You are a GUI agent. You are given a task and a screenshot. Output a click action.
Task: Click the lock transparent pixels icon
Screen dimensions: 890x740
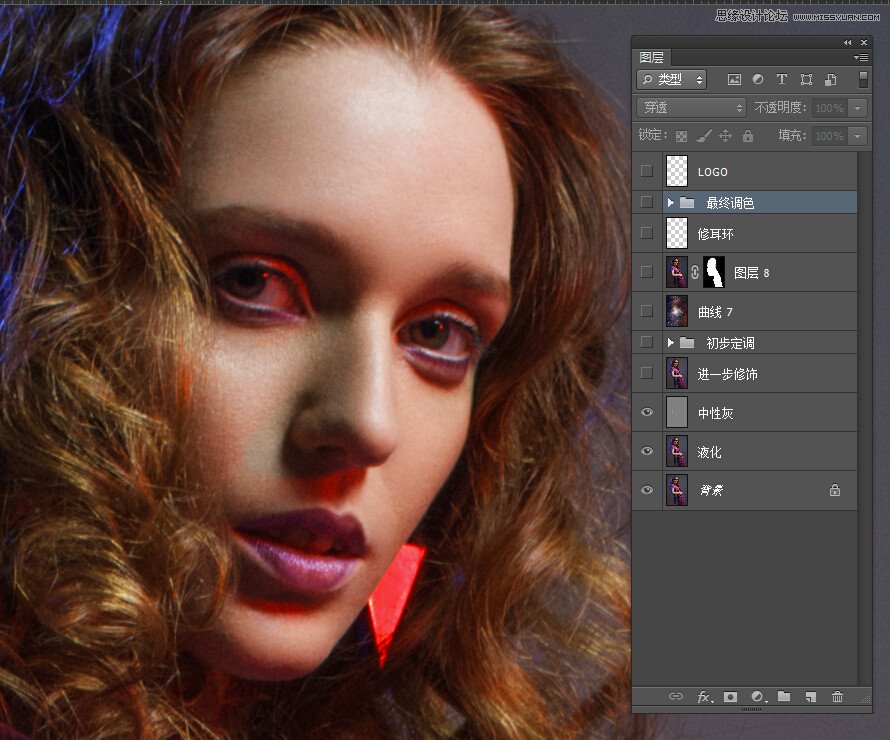[682, 136]
